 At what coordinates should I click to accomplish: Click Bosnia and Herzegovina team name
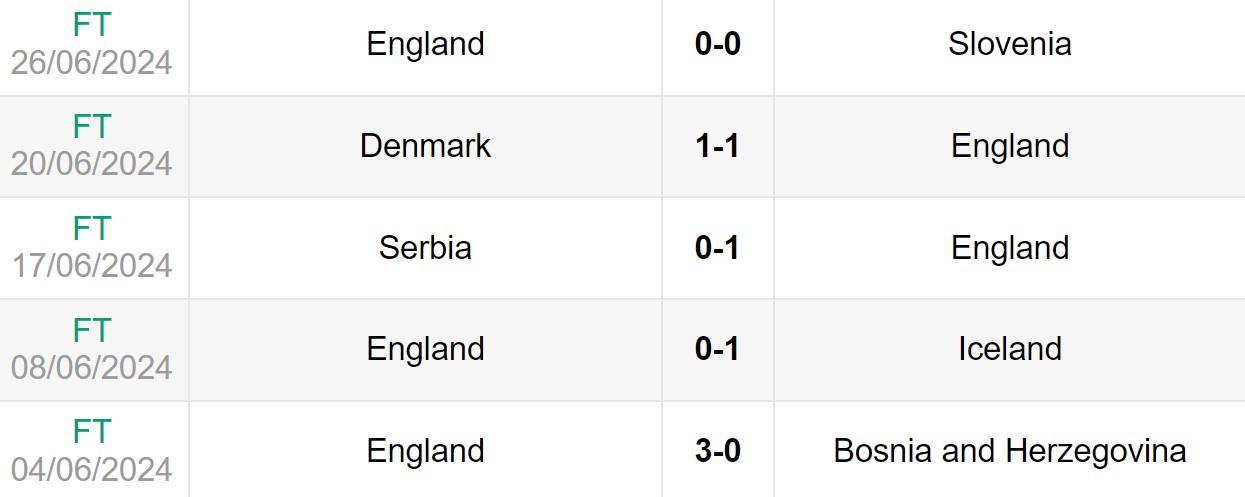1009,451
